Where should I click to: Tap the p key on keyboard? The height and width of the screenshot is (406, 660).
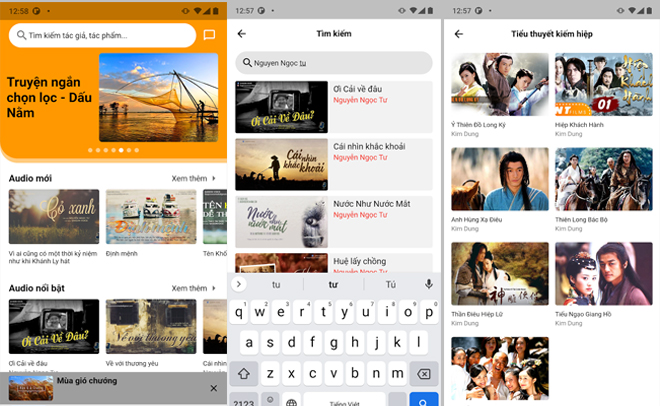click(429, 312)
